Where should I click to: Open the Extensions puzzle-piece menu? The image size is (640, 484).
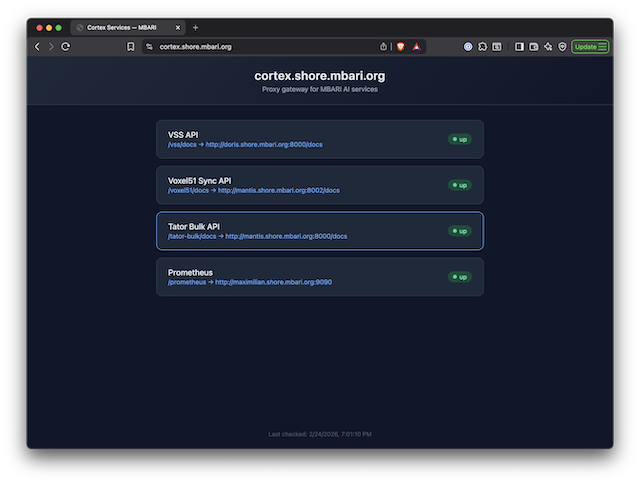point(482,47)
